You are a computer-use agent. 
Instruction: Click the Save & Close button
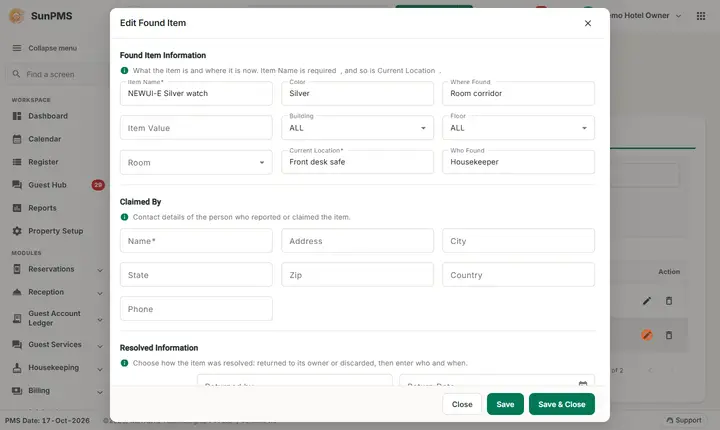[x=562, y=404]
